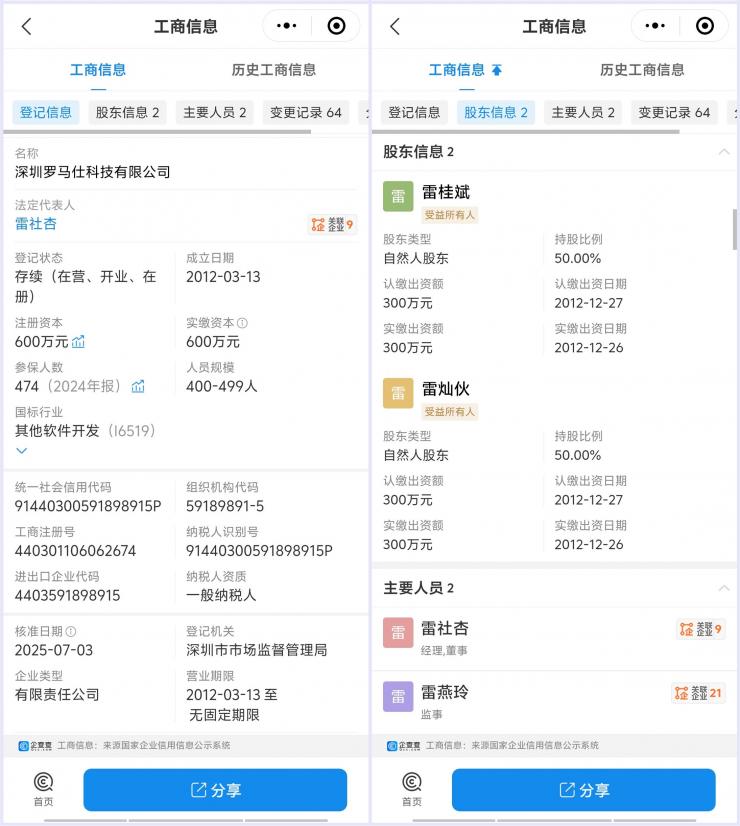Viewport: 740px width, 826px height.
Task: Select company name 深圳罗马仕科技有限公司
Action: coord(93,172)
